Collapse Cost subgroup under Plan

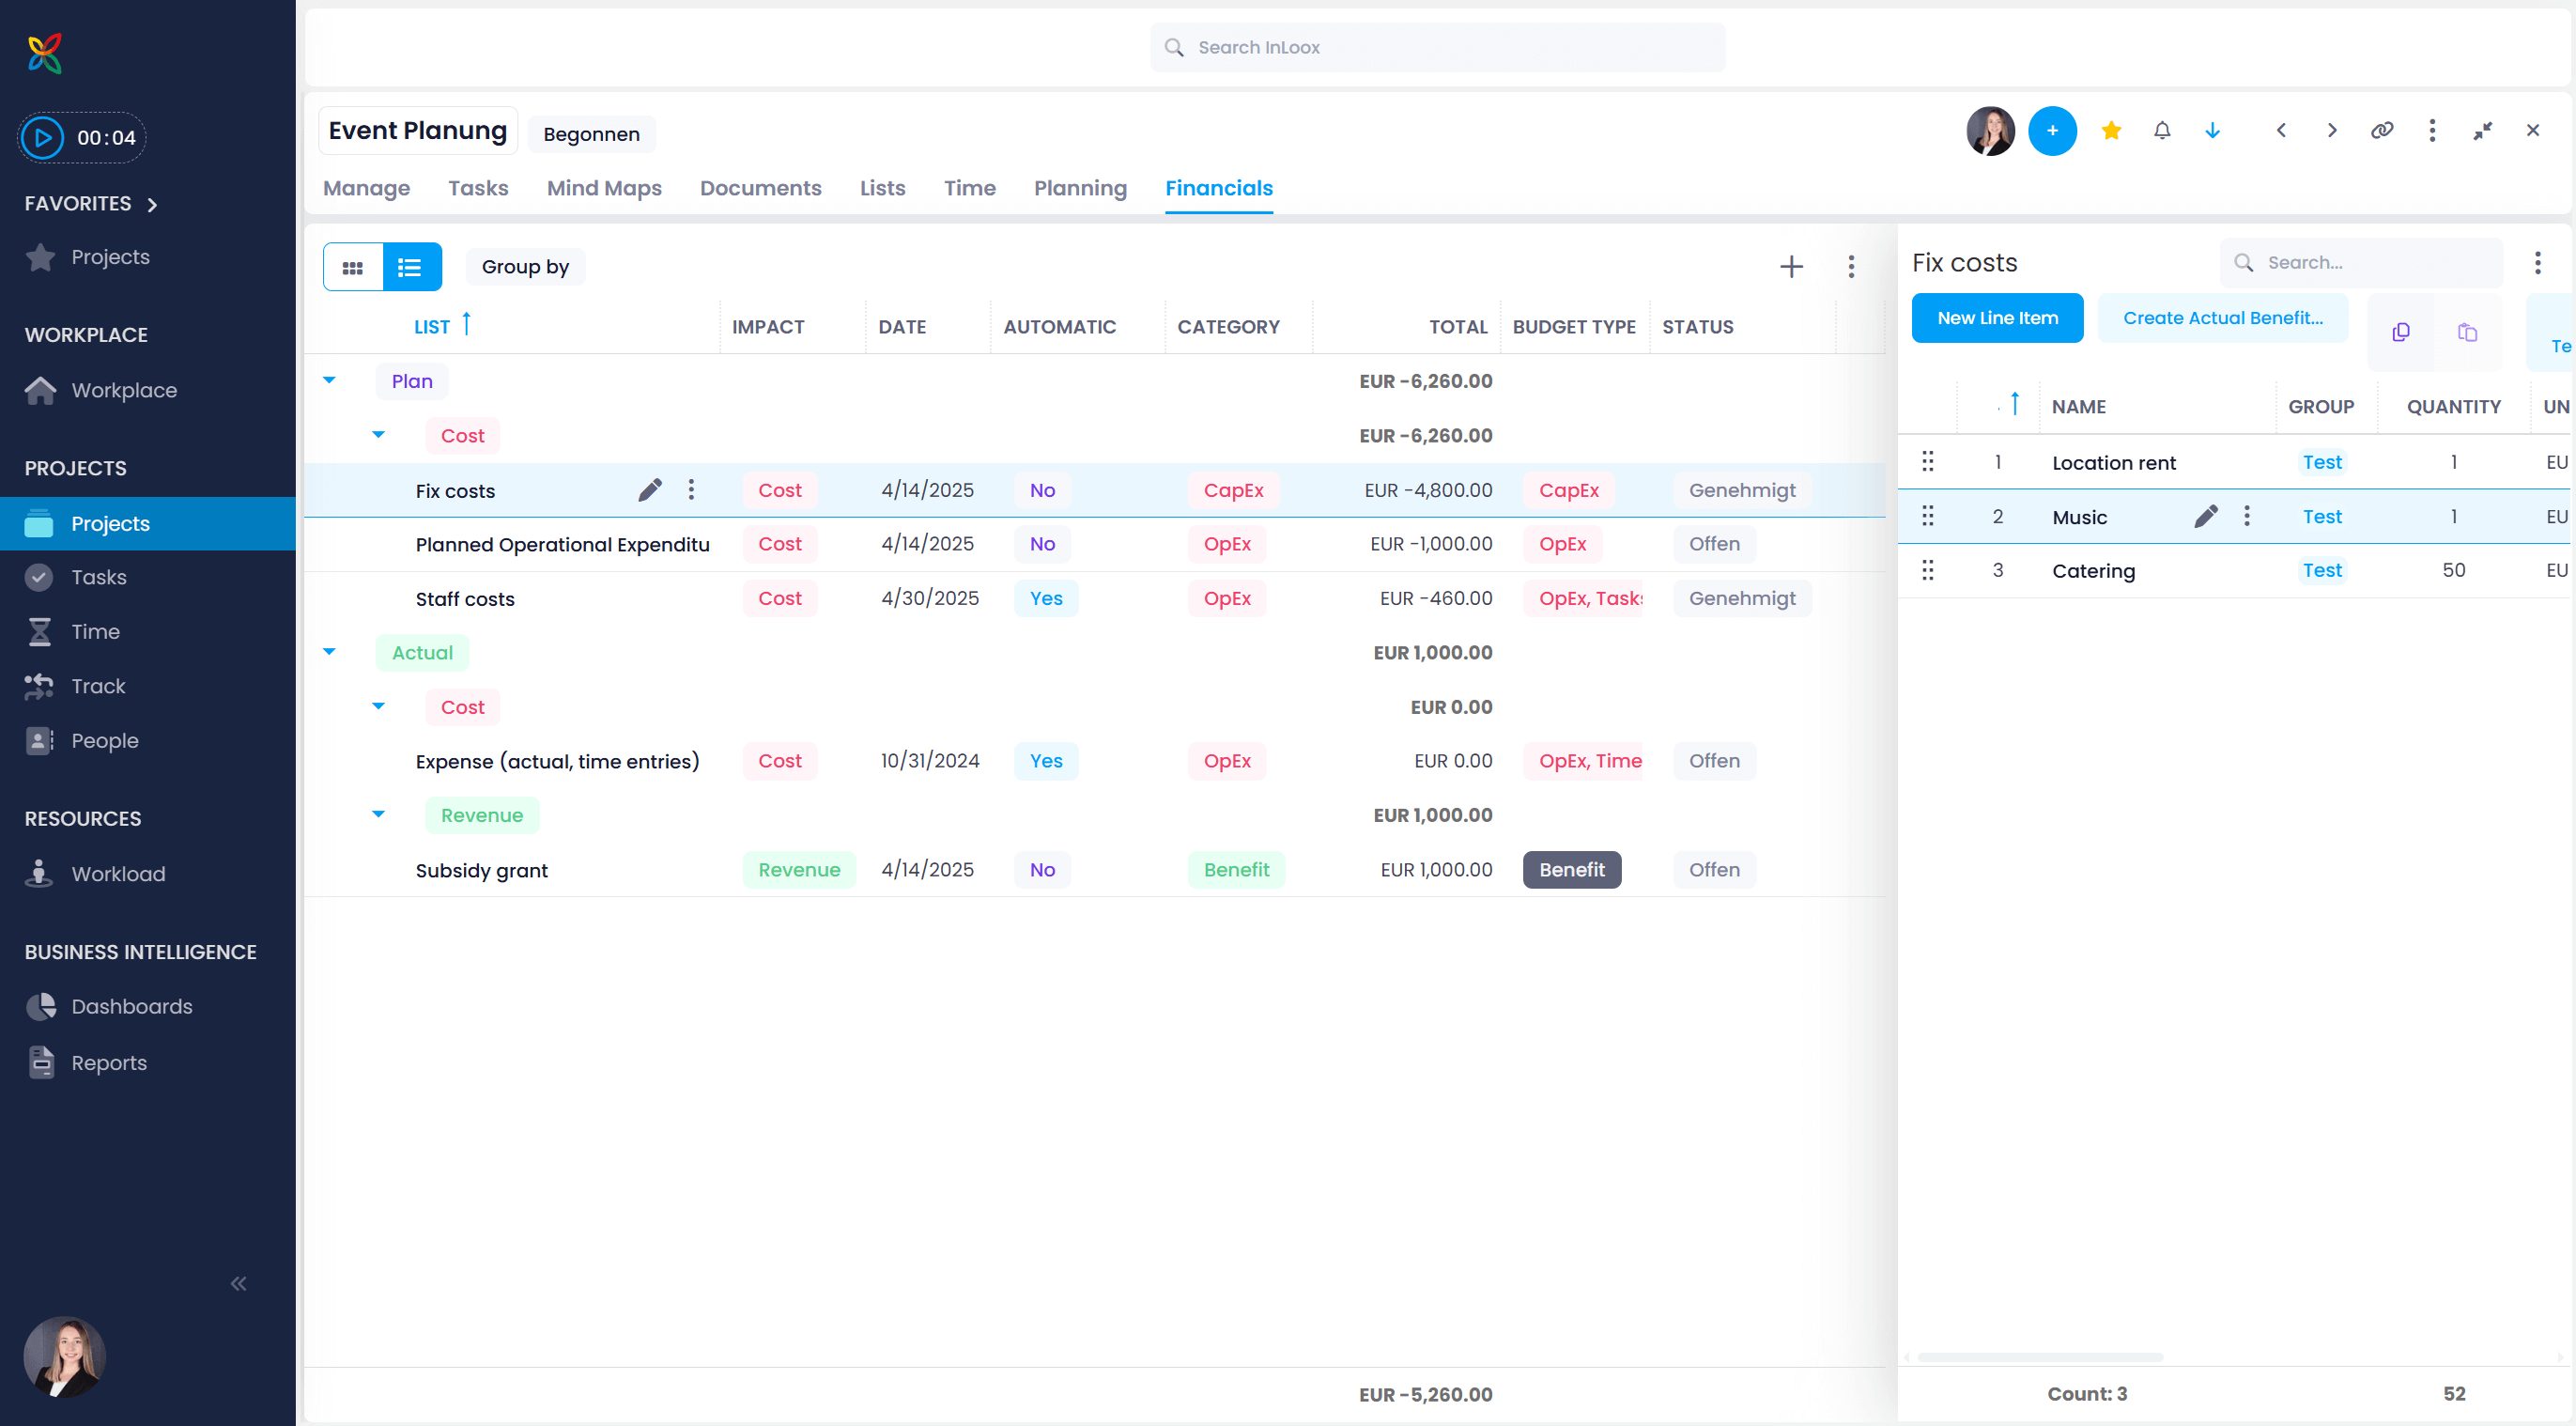pos(378,435)
